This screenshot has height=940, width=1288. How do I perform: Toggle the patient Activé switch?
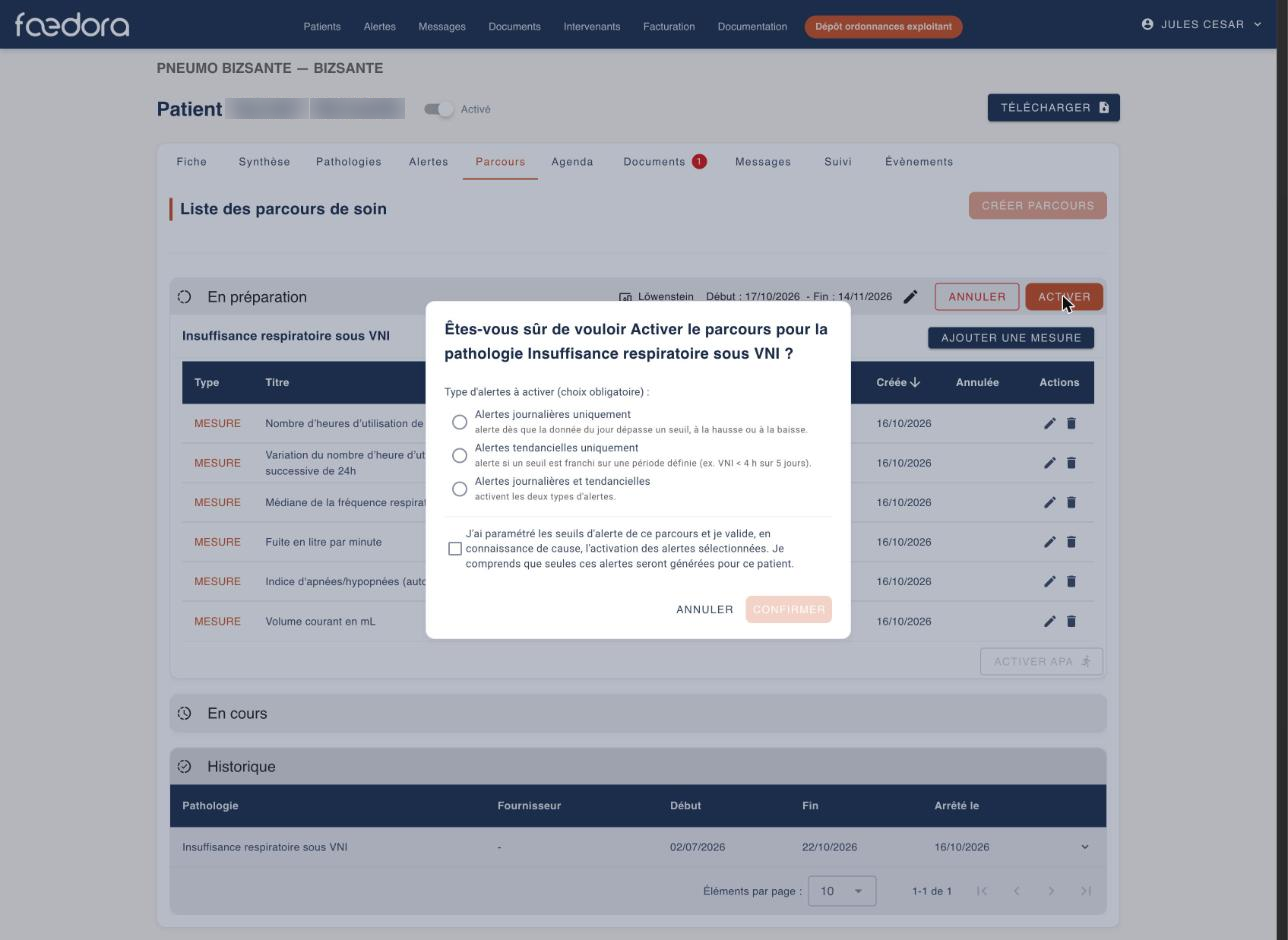coord(438,109)
